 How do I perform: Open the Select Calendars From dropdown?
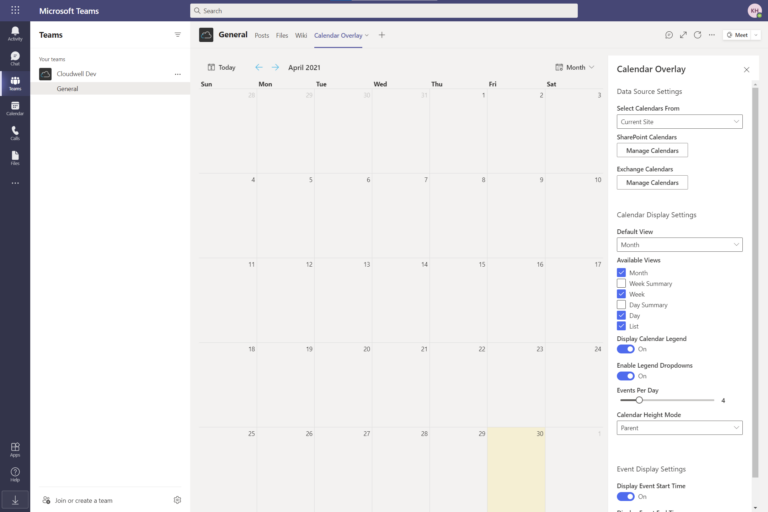tap(679, 122)
